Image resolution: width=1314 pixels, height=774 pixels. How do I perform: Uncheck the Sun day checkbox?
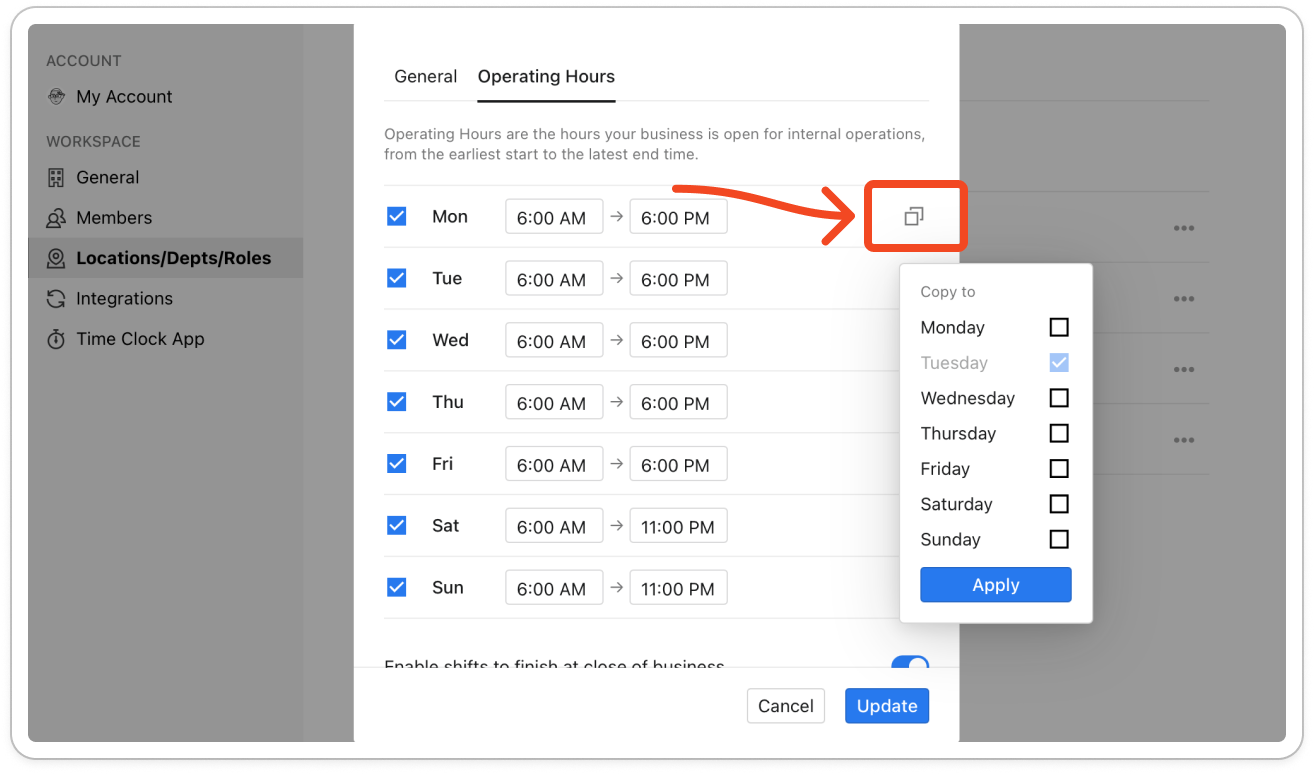(397, 588)
